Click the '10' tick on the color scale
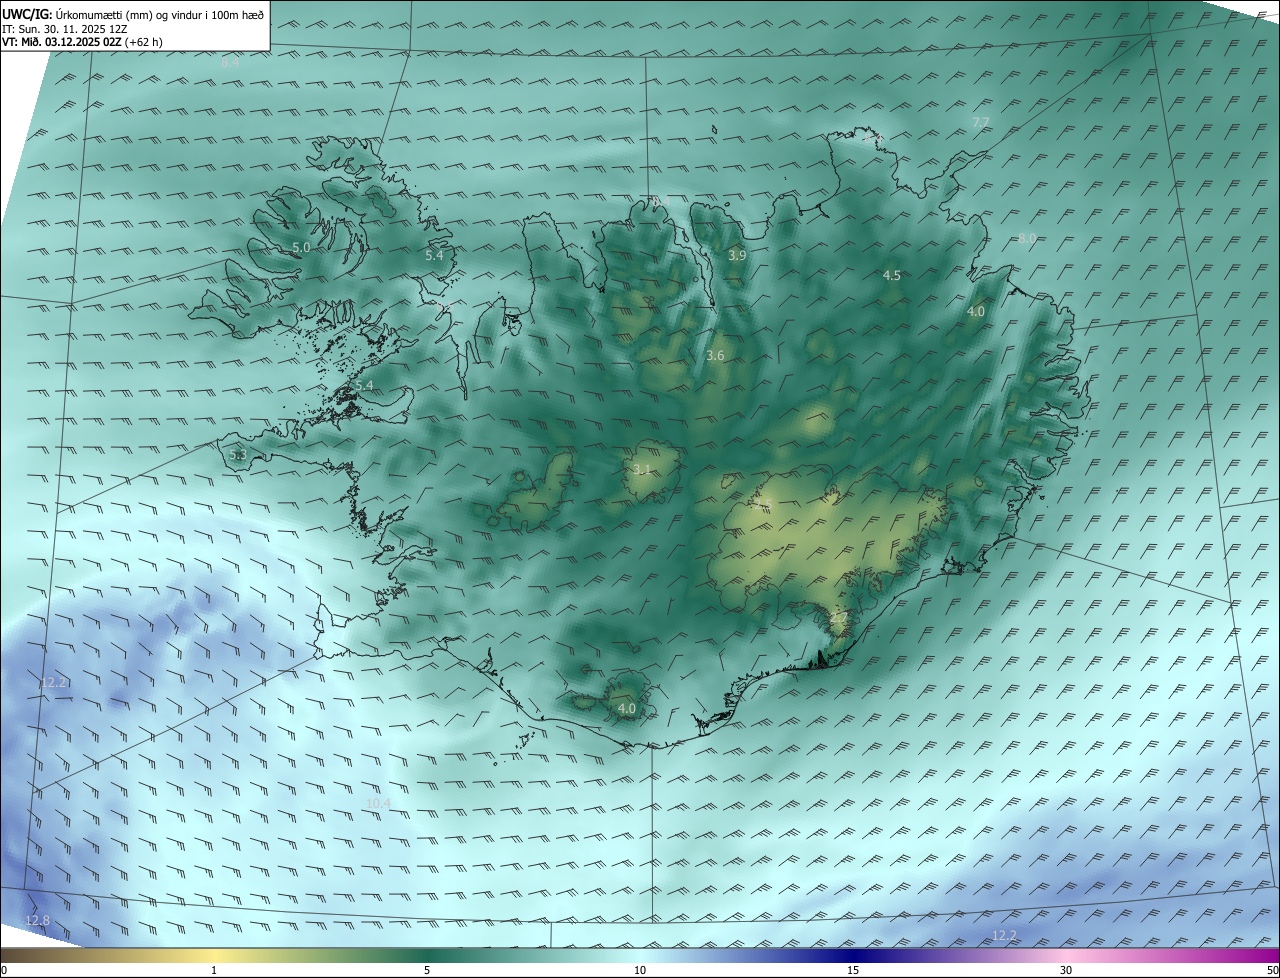This screenshot has width=1280, height=978. pyautogui.click(x=640, y=970)
